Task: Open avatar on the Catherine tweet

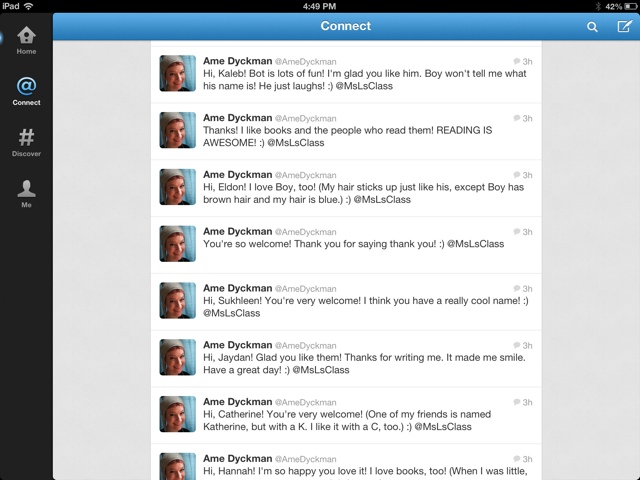Action: tap(178, 414)
